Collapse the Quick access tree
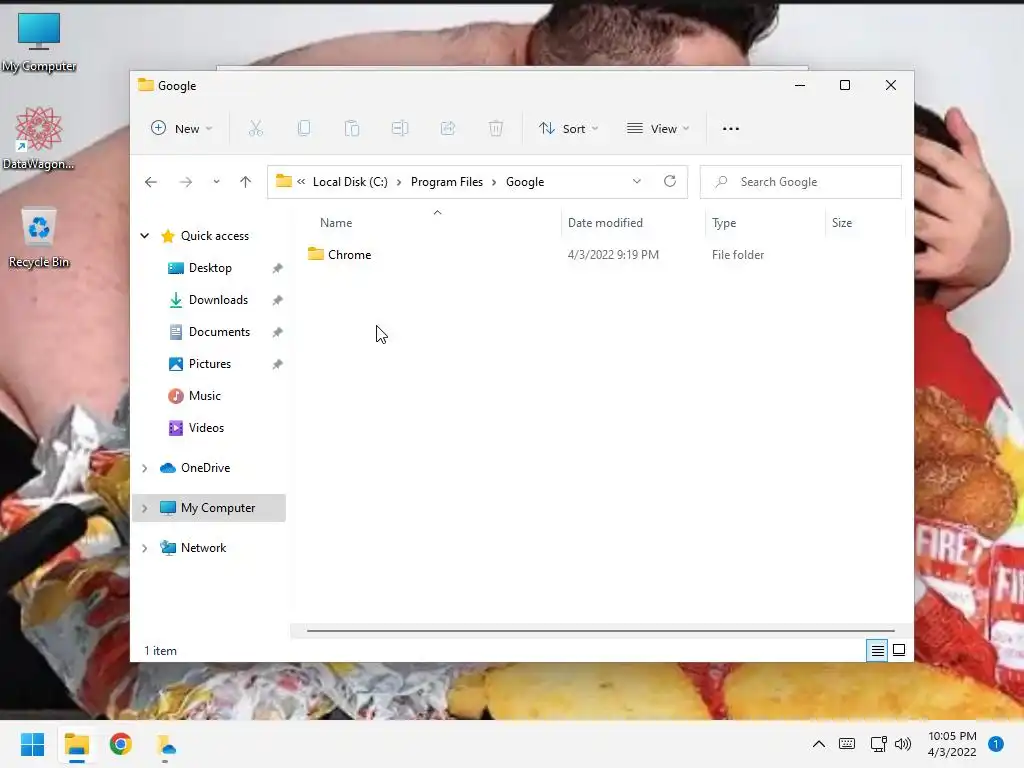 [x=145, y=236]
